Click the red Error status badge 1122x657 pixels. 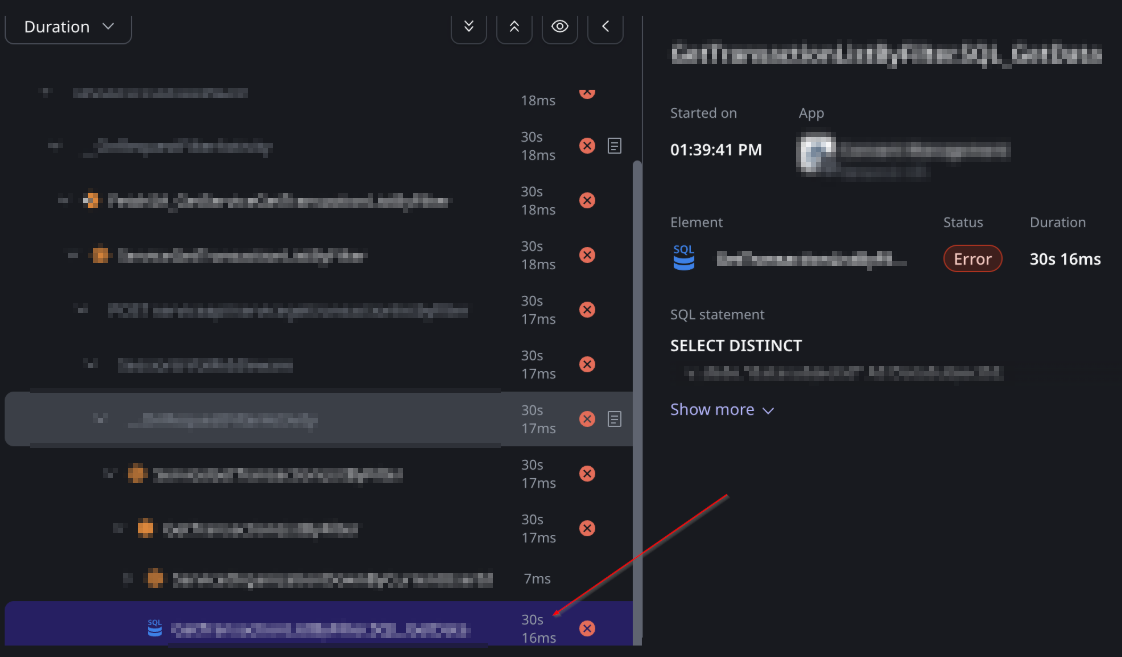pos(972,259)
